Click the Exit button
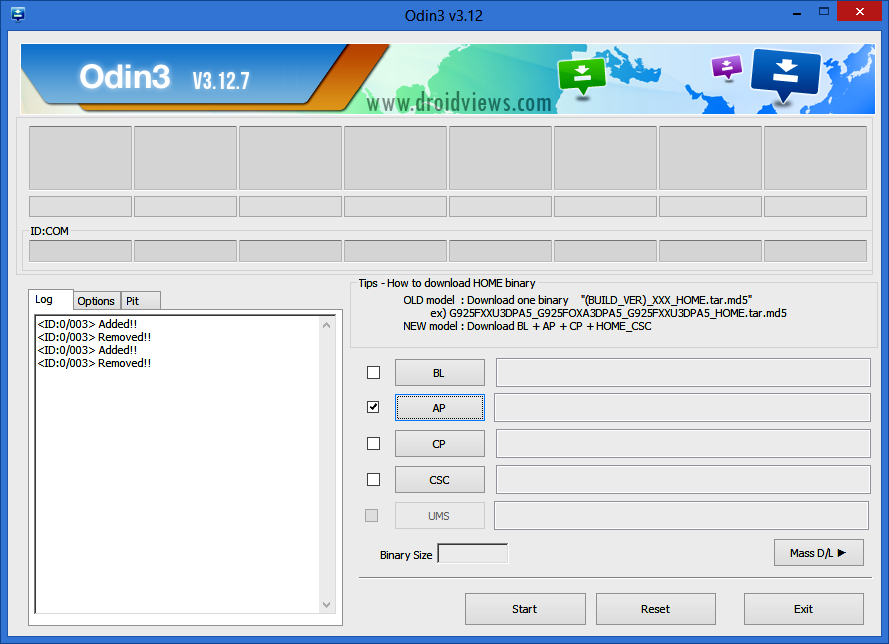 click(803, 609)
